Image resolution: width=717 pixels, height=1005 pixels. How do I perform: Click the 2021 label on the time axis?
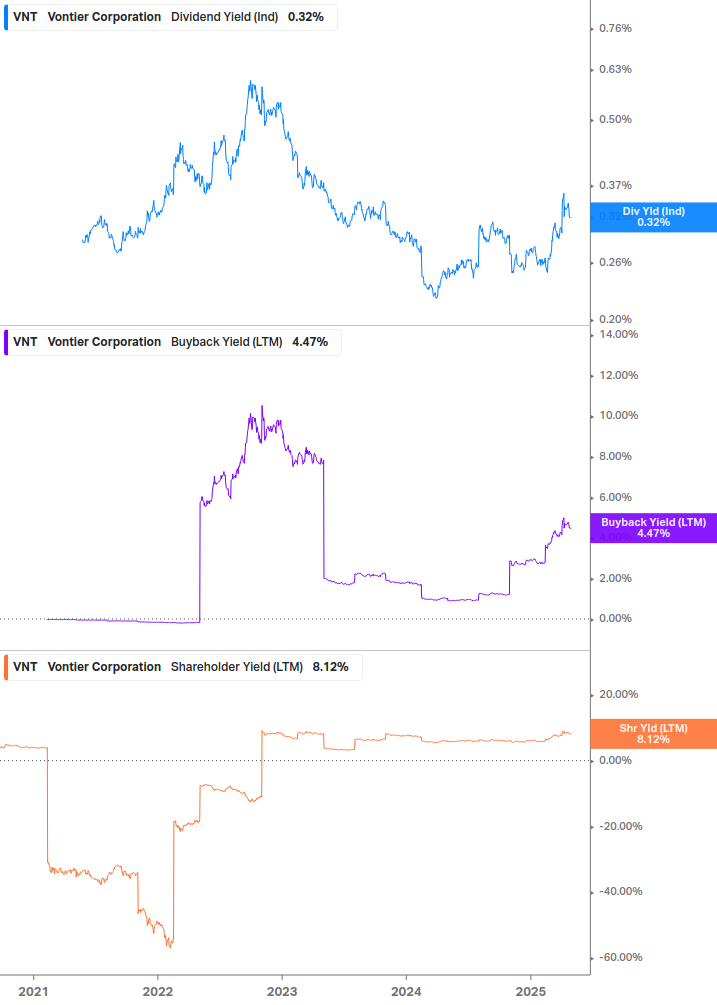(33, 992)
